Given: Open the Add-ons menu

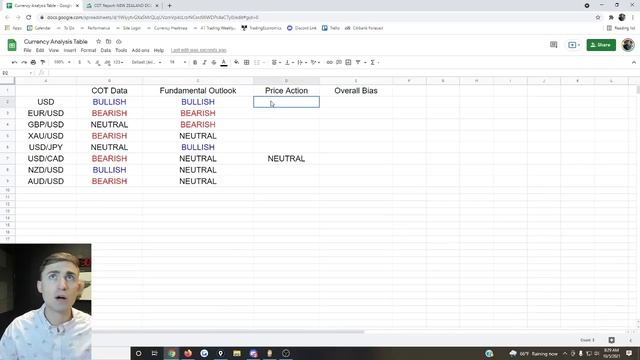Looking at the screenshot, I should coord(140,50).
